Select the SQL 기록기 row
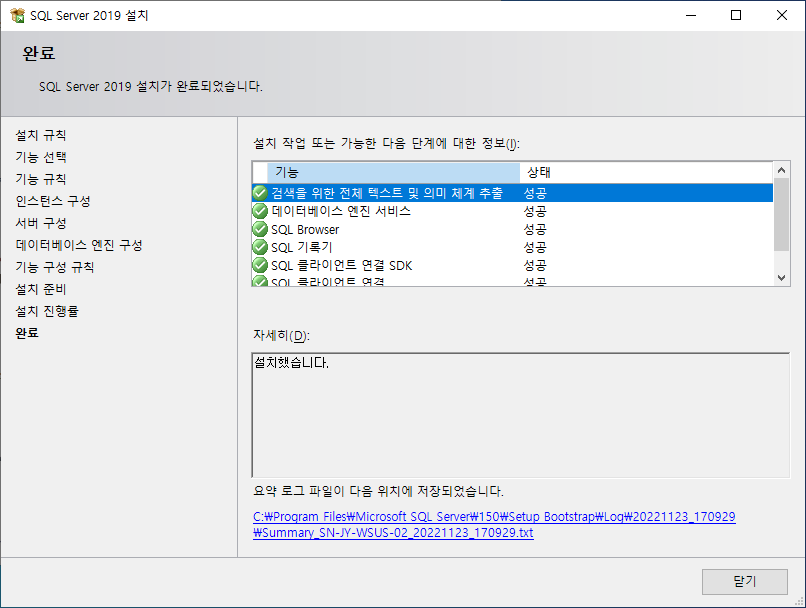806x608 pixels. (x=512, y=247)
